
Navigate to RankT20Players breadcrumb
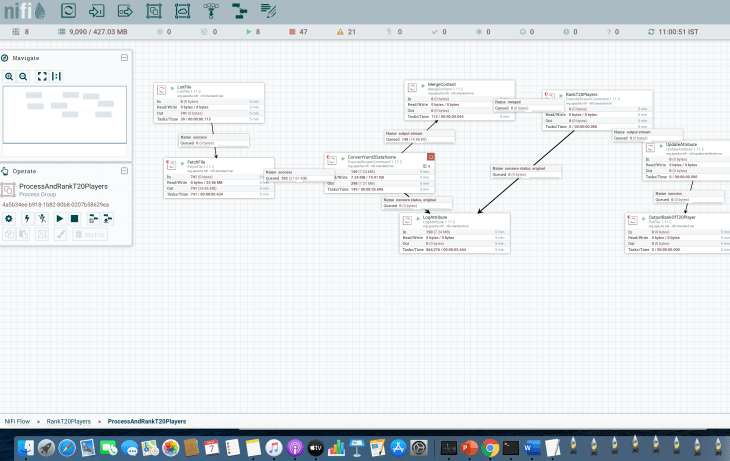pos(70,422)
